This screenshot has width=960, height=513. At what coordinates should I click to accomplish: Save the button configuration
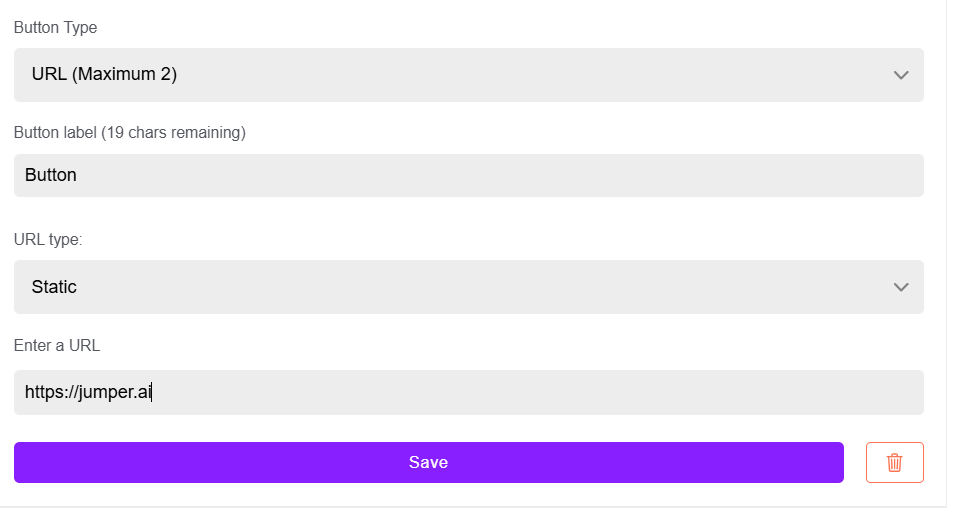coord(429,462)
